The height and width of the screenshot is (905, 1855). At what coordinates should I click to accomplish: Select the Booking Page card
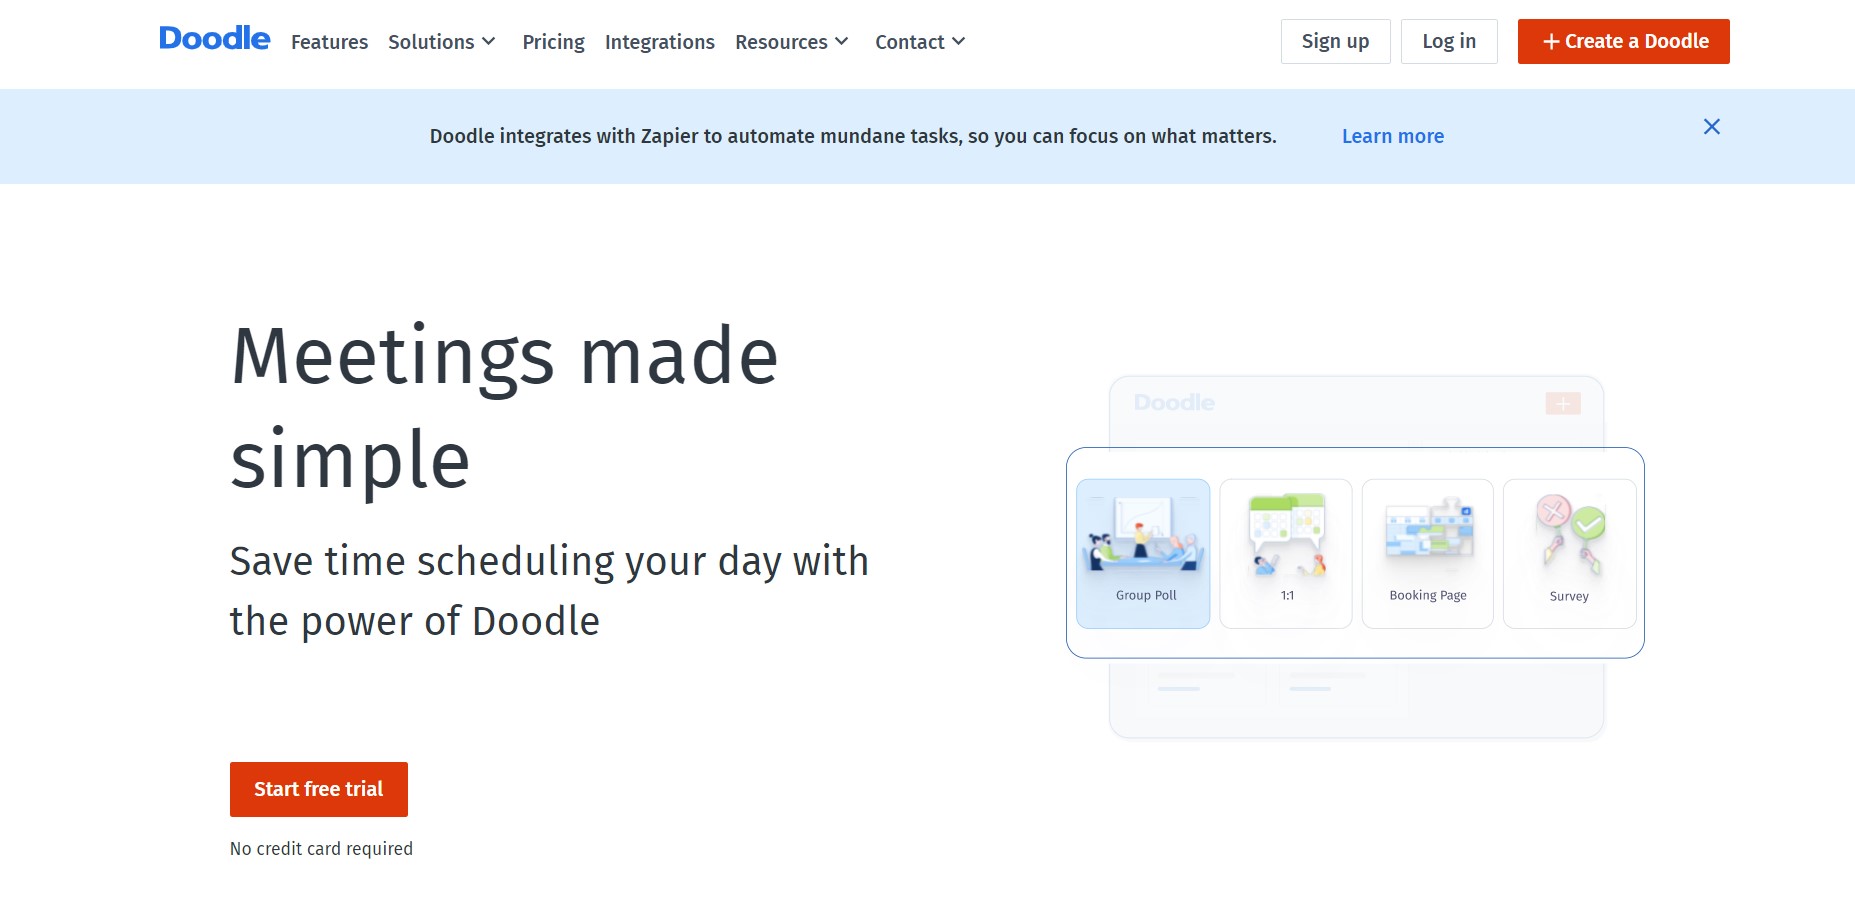point(1428,553)
